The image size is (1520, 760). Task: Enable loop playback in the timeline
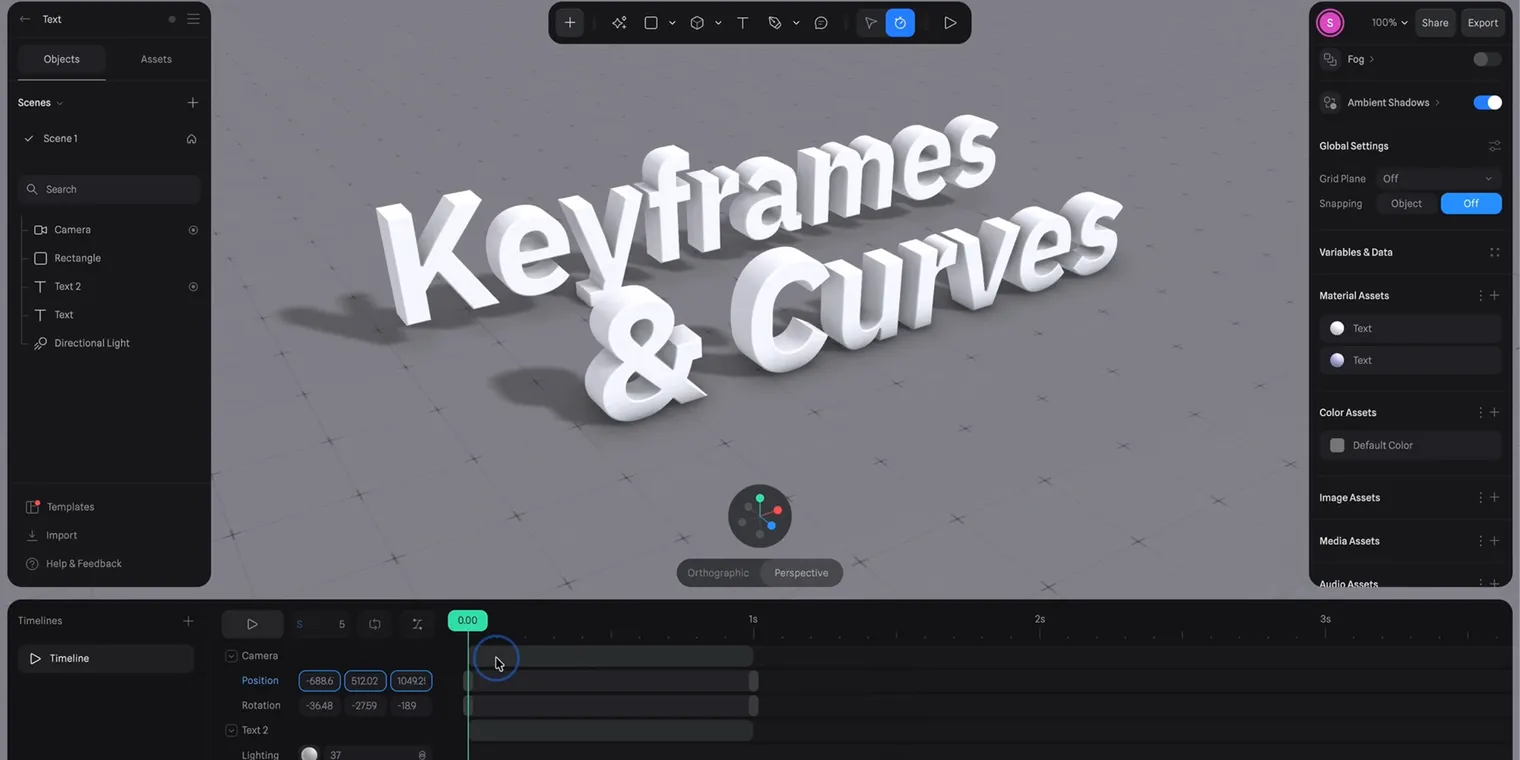pyautogui.click(x=374, y=624)
